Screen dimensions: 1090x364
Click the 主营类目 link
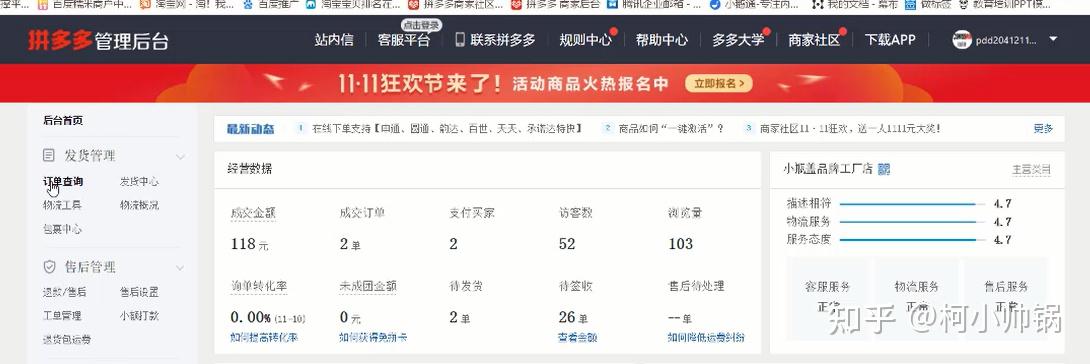1031,169
